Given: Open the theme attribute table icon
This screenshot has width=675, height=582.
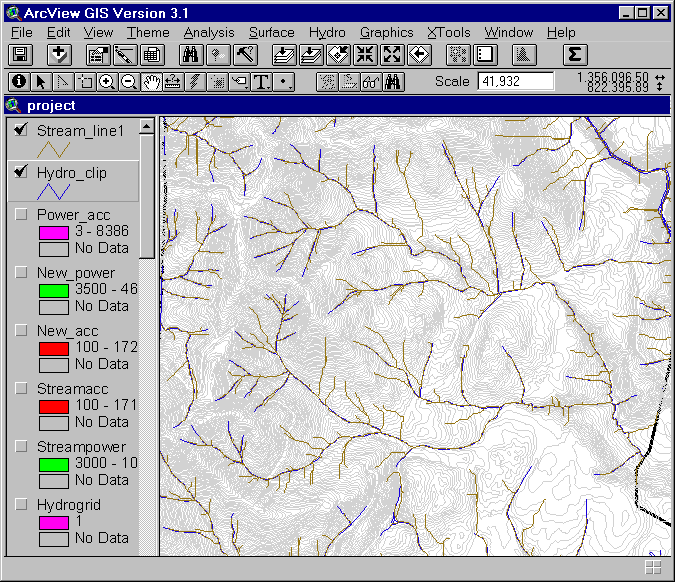Looking at the screenshot, I should (x=152, y=55).
